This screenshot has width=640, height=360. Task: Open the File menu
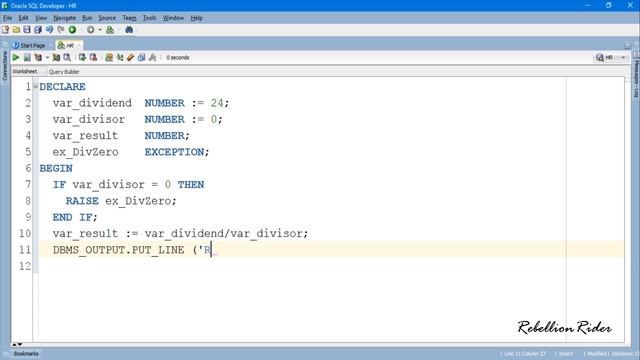point(8,18)
